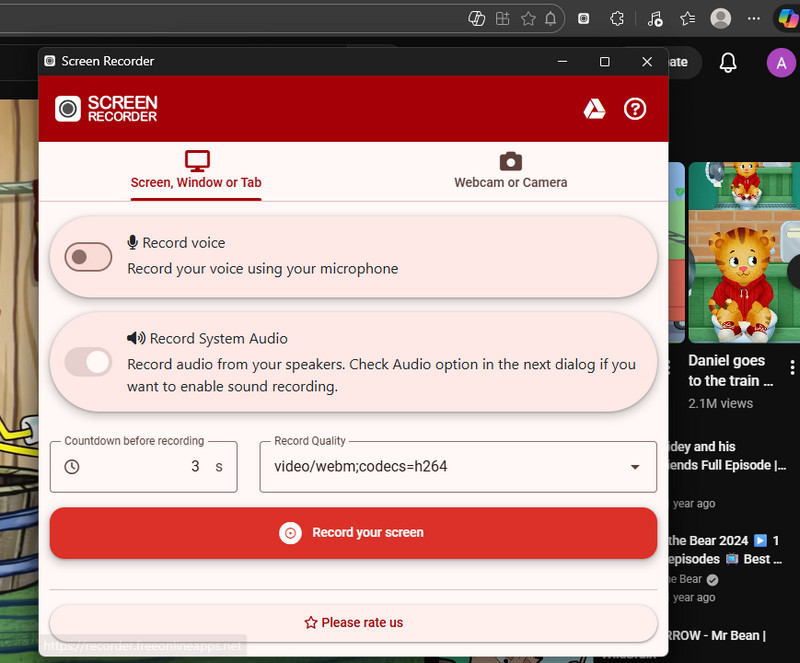Click the Please rate us button
The width and height of the screenshot is (800, 663).
(x=353, y=622)
